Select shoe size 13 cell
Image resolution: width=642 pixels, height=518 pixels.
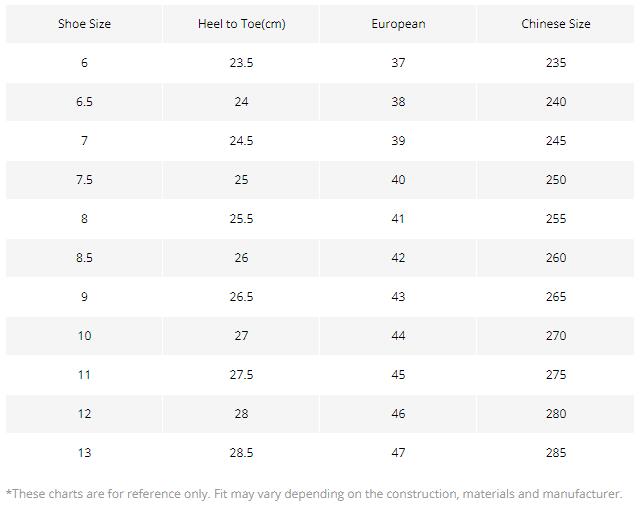click(84, 452)
